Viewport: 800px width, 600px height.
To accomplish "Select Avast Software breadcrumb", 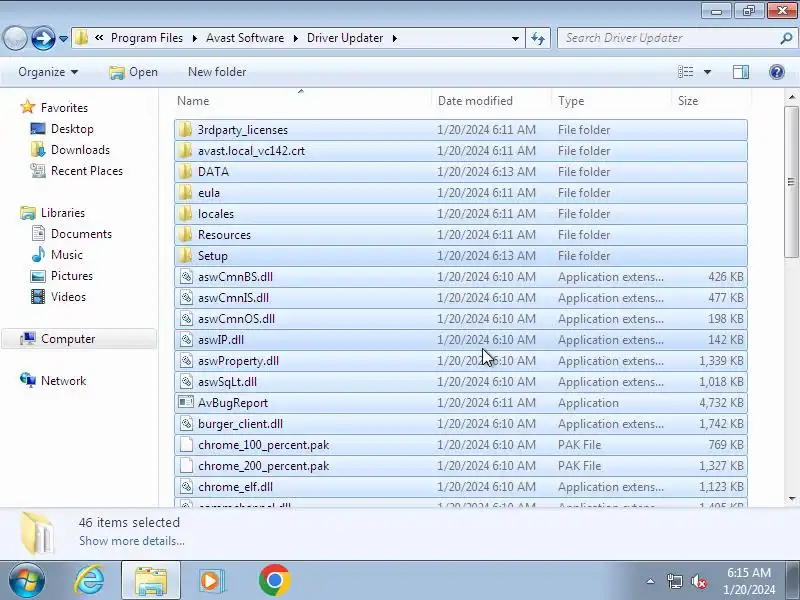I will pos(245,38).
